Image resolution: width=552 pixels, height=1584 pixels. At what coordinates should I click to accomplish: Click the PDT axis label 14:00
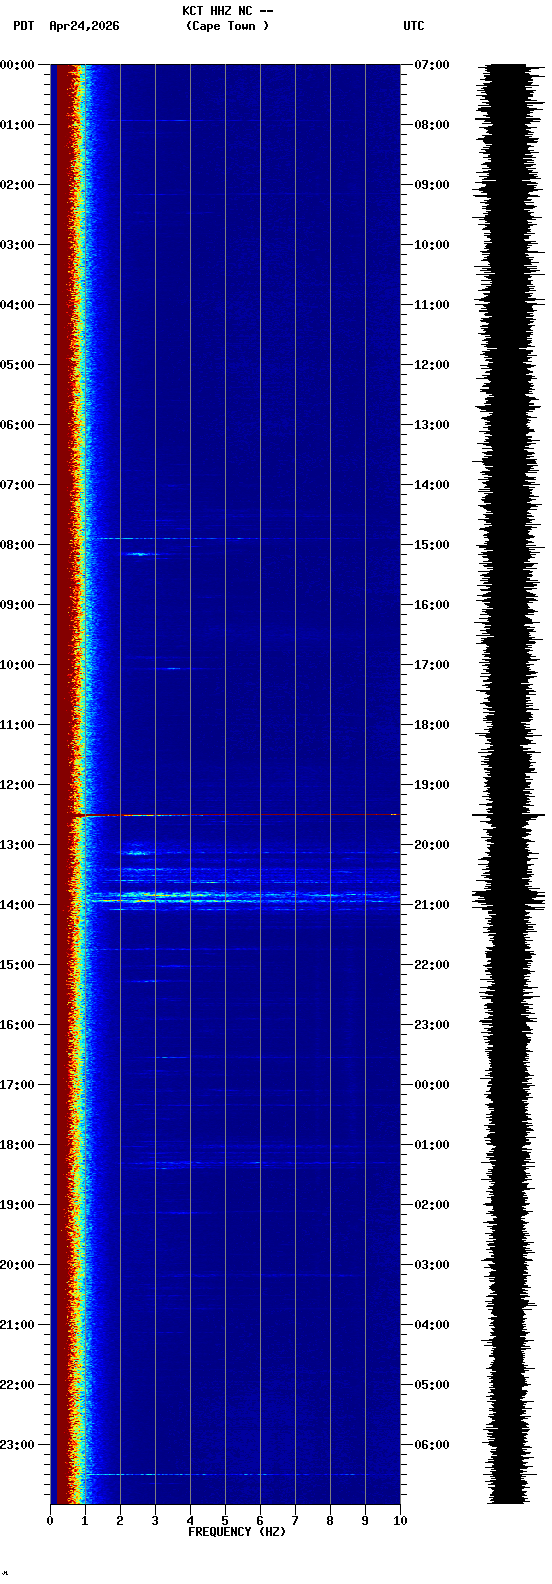pos(17,905)
